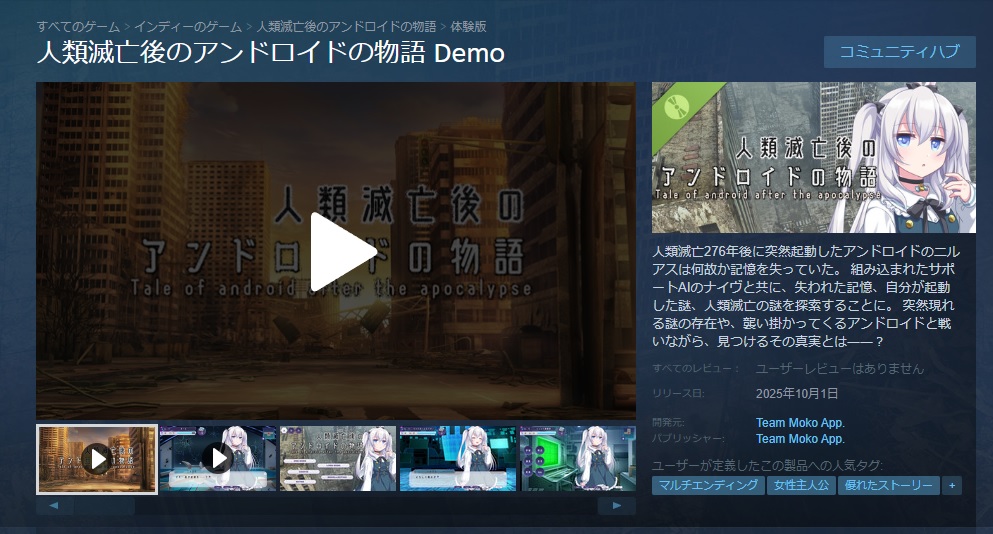Click the 体験版 breadcrumb link
993x534 pixels.
[469, 26]
